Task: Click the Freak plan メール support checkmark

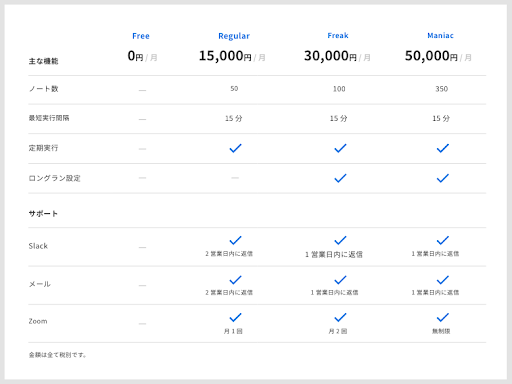Action: pyautogui.click(x=340, y=280)
